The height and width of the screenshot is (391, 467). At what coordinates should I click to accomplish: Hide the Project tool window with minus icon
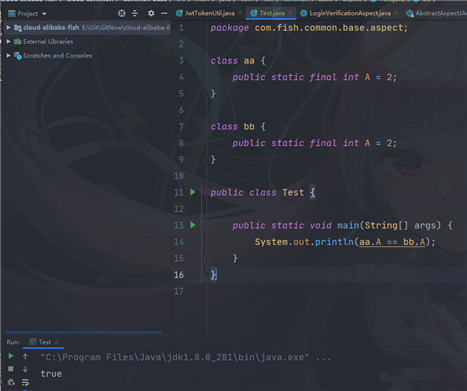[x=164, y=13]
